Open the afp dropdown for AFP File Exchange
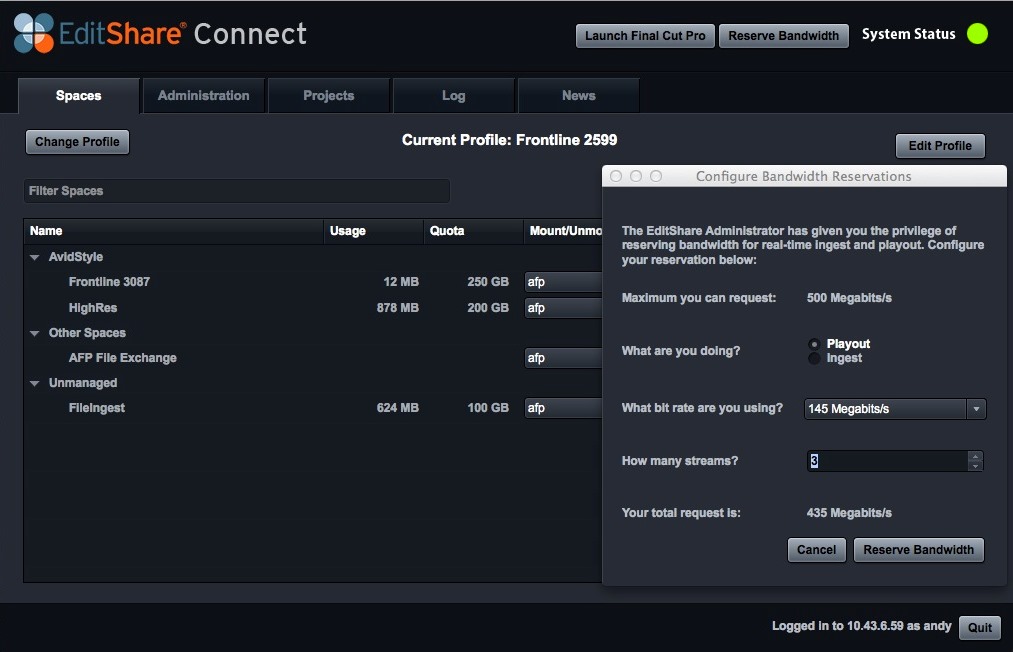The height and width of the screenshot is (652, 1013). point(563,358)
